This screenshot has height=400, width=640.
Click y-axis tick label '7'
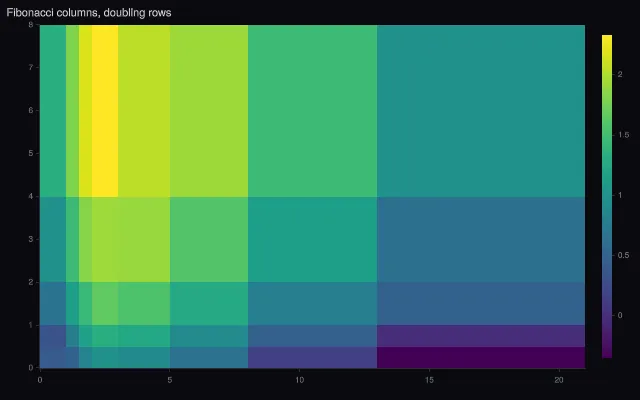31,67
